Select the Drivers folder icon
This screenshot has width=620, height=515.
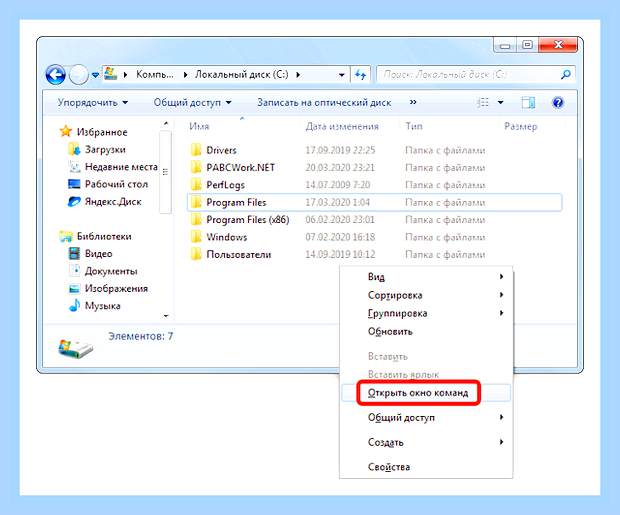click(x=196, y=150)
